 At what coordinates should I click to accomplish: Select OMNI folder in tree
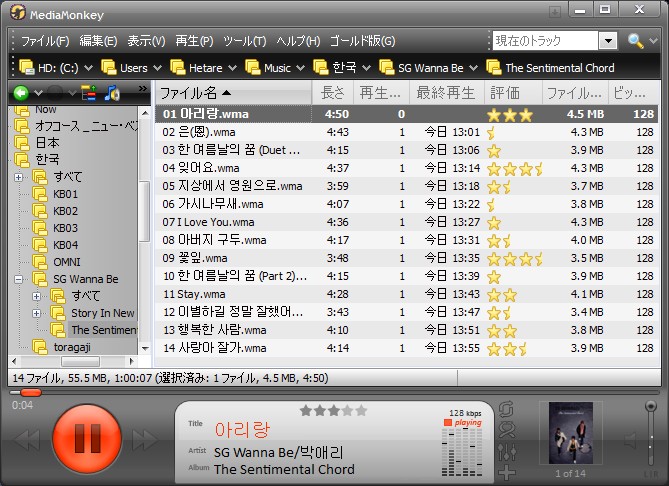click(x=67, y=262)
